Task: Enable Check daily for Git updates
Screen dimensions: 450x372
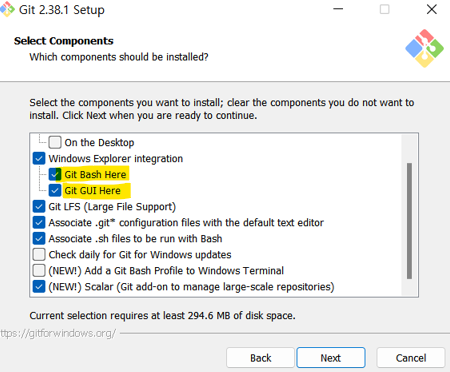Action: coord(39,254)
